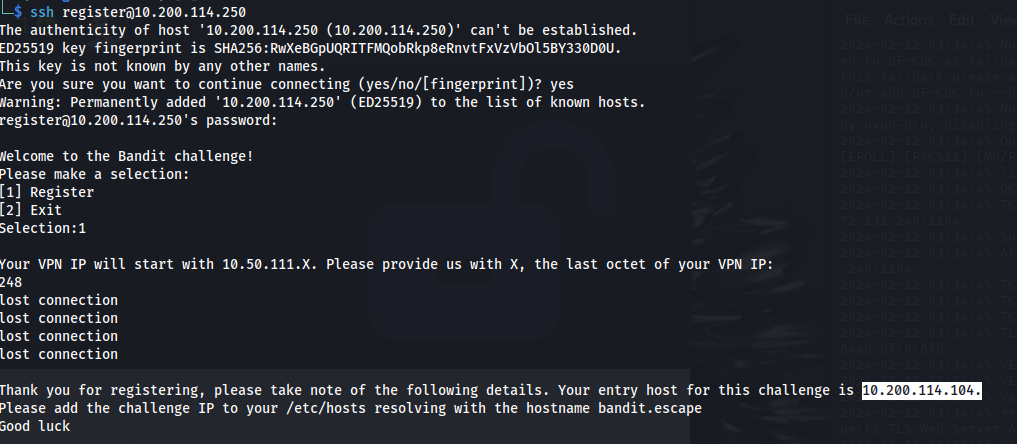Click the 'Permanently added' warning line

coord(322,102)
